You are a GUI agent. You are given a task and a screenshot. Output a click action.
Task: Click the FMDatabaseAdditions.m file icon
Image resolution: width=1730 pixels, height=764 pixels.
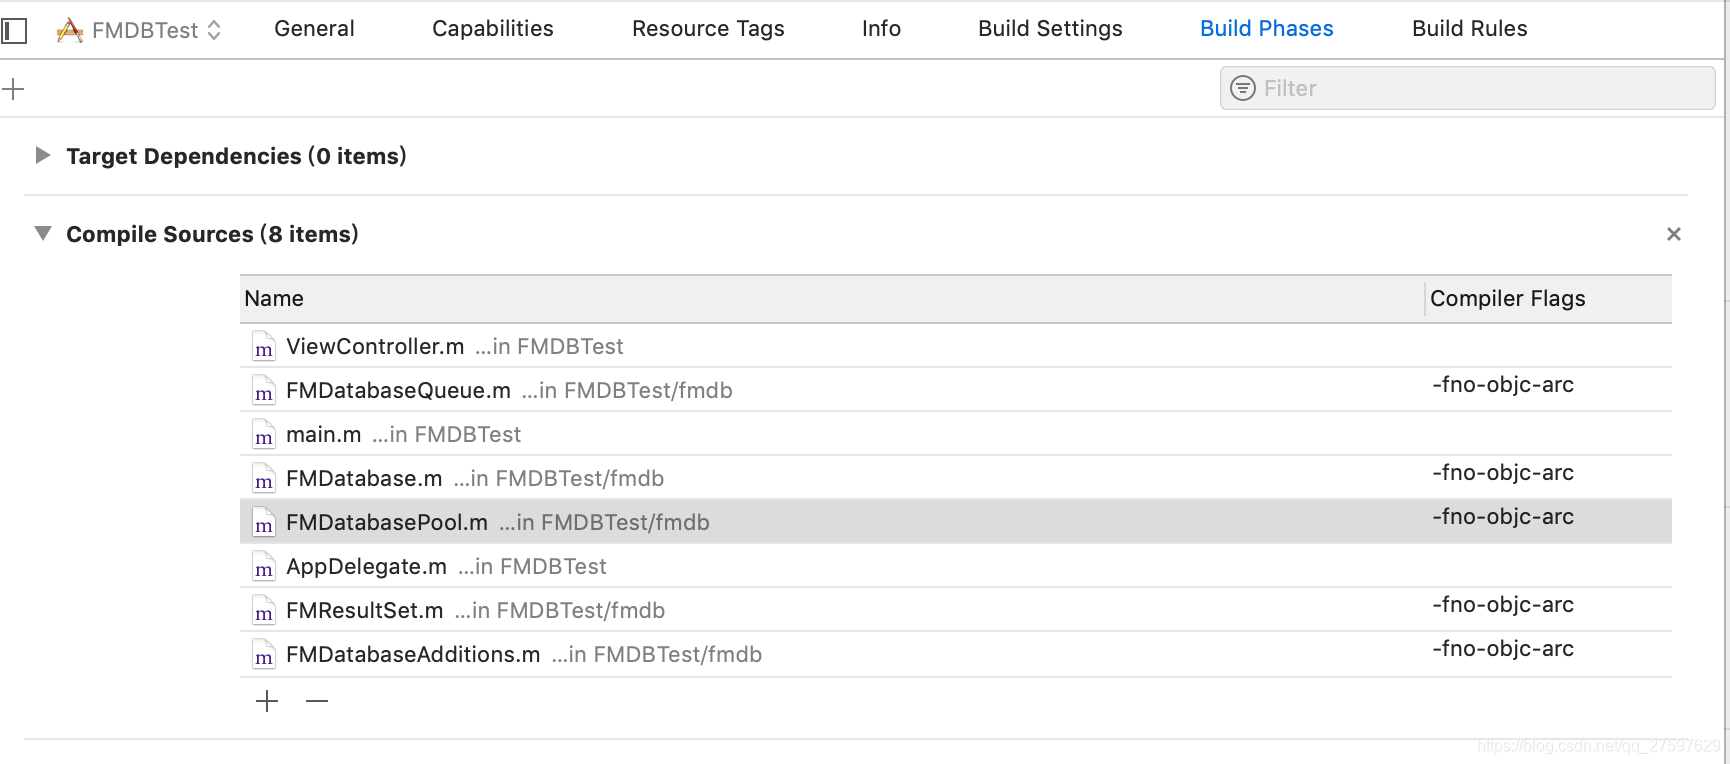pyautogui.click(x=263, y=654)
